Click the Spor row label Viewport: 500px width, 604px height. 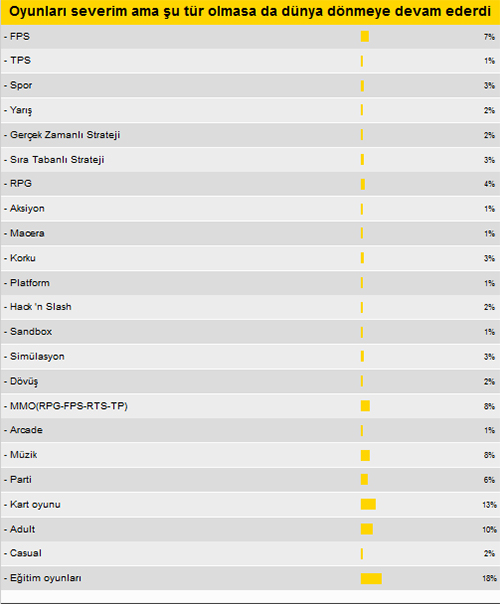tap(18, 85)
